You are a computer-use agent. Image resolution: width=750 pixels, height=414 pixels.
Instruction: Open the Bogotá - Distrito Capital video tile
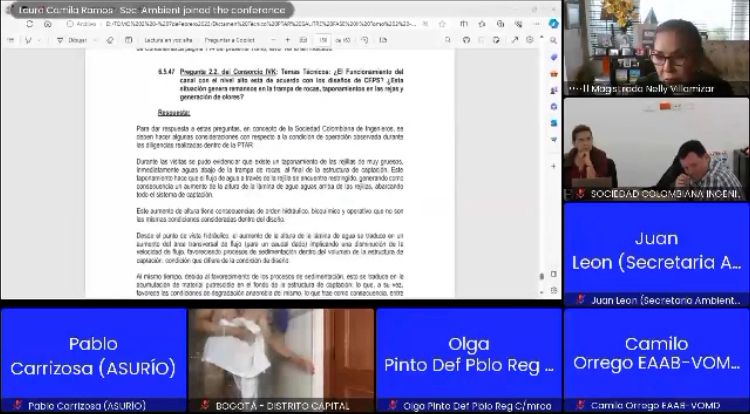click(x=281, y=360)
